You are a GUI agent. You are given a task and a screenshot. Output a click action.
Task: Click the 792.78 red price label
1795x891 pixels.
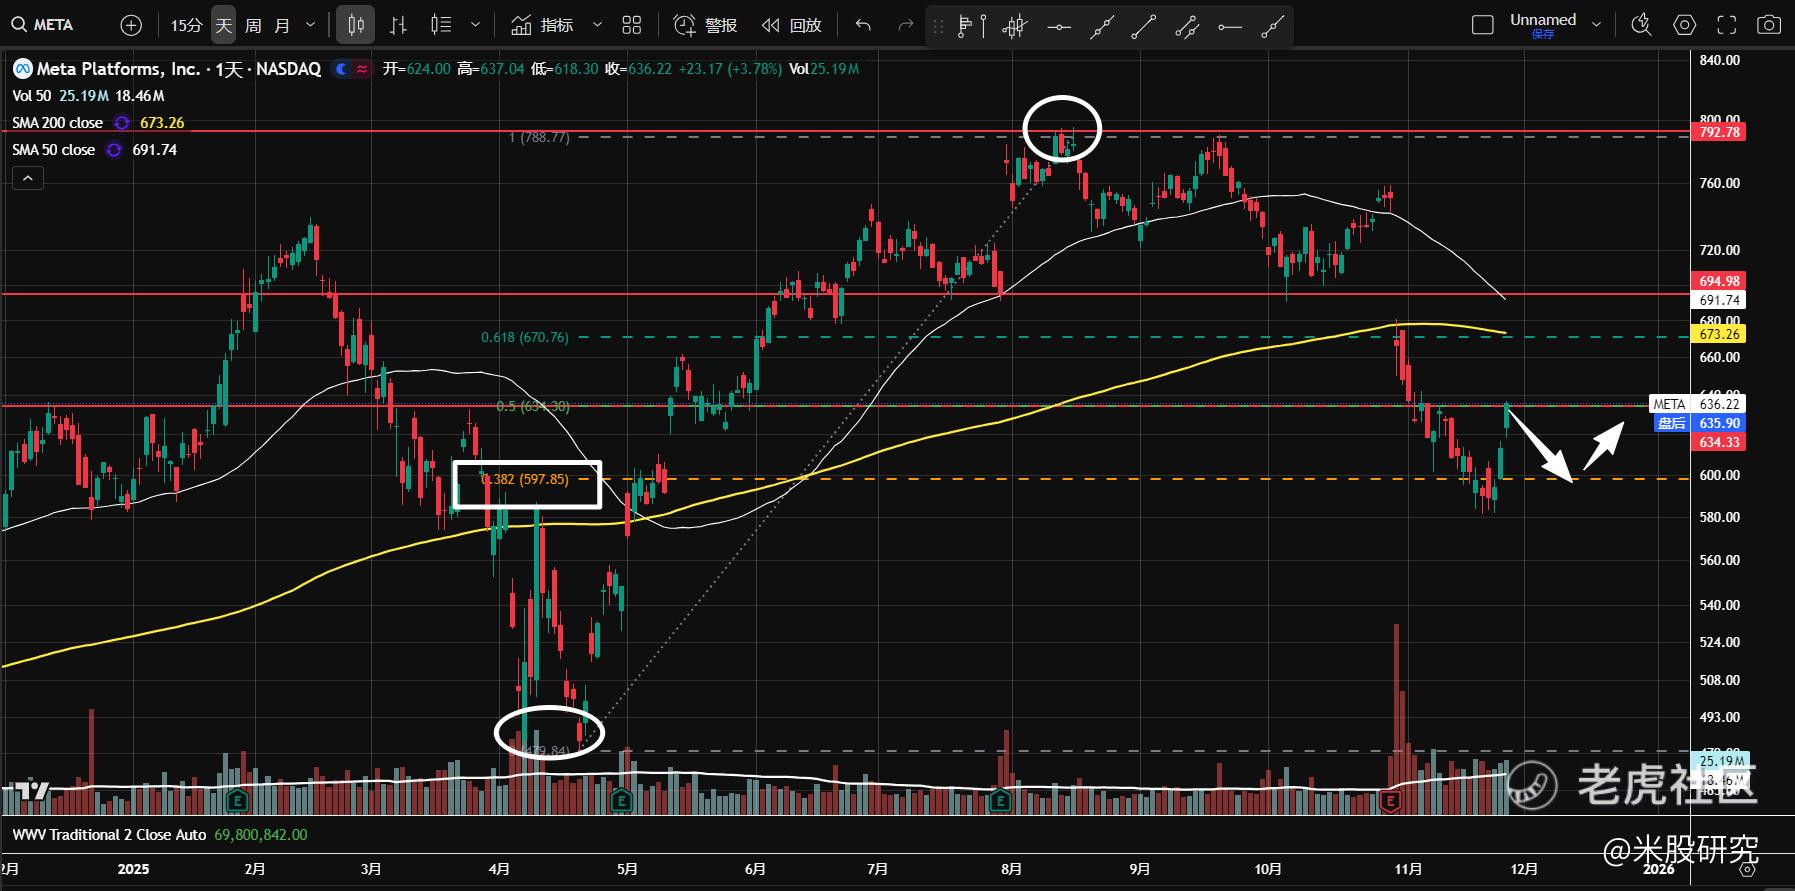1719,132
